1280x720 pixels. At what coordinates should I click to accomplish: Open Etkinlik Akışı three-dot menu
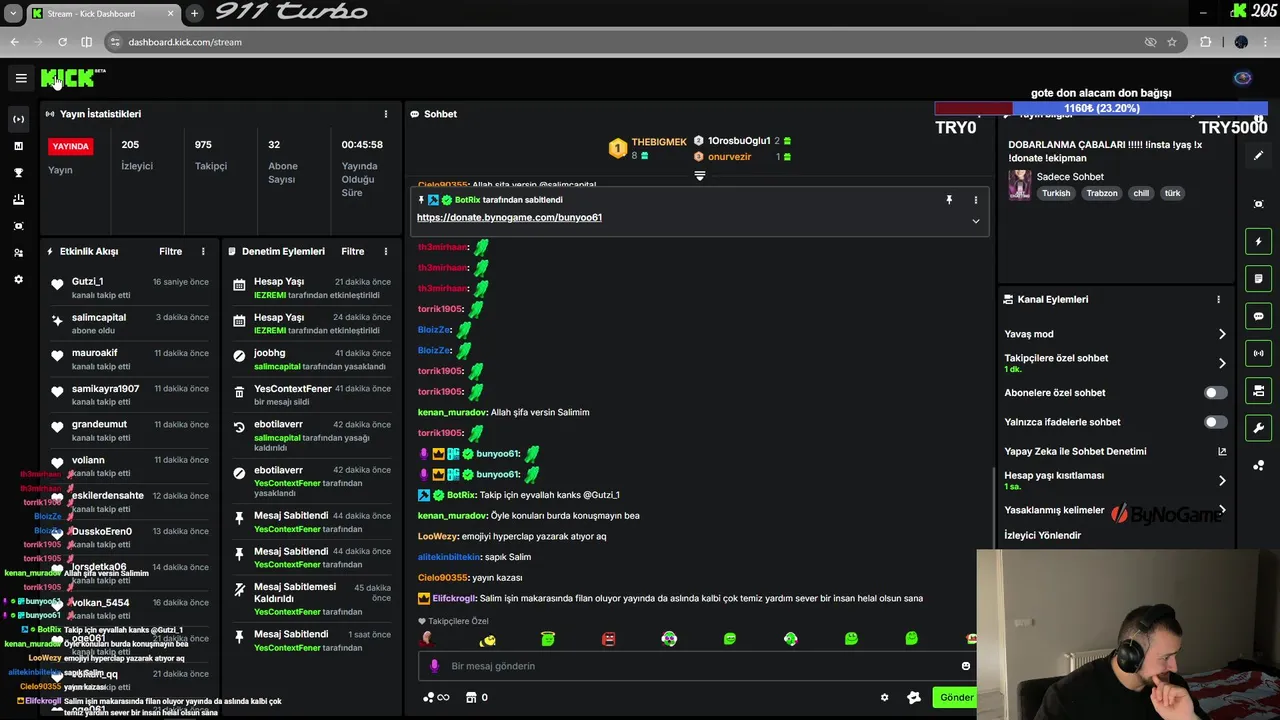[203, 252]
